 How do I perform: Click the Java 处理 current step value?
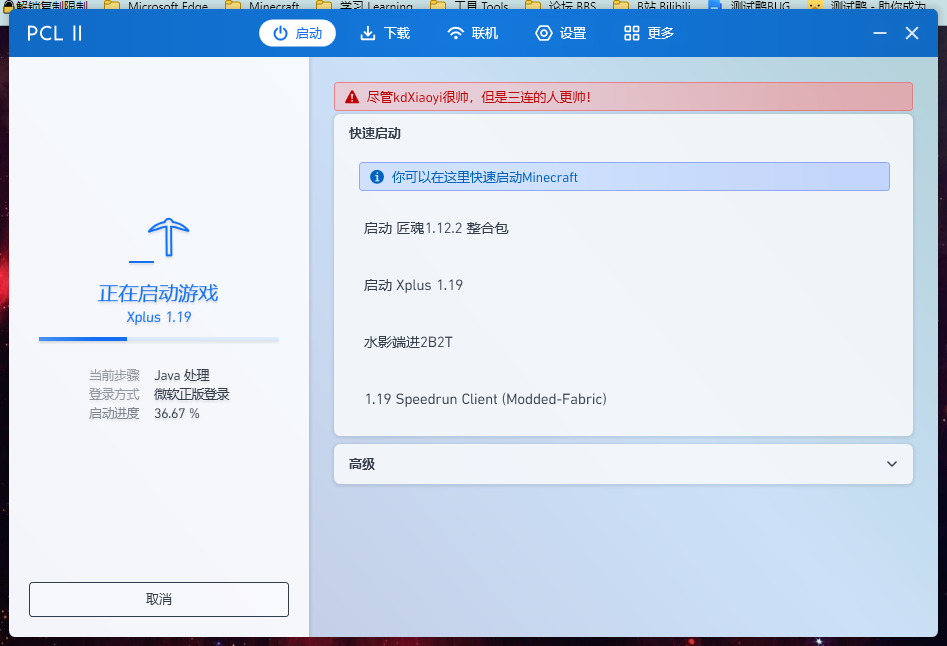(182, 376)
